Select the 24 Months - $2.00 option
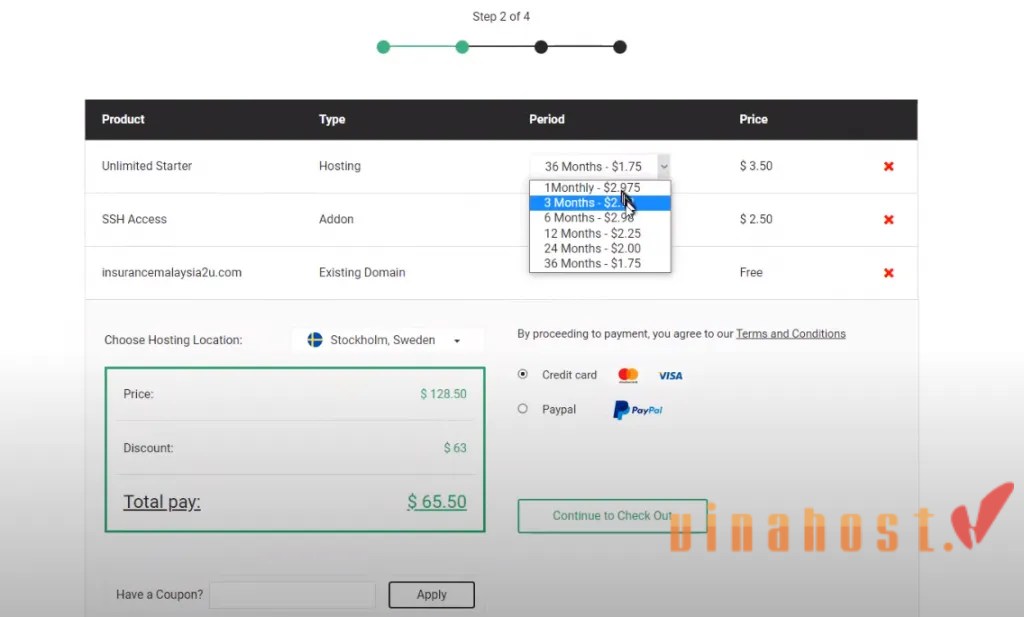Viewport: 1024px width, 617px height. [592, 248]
